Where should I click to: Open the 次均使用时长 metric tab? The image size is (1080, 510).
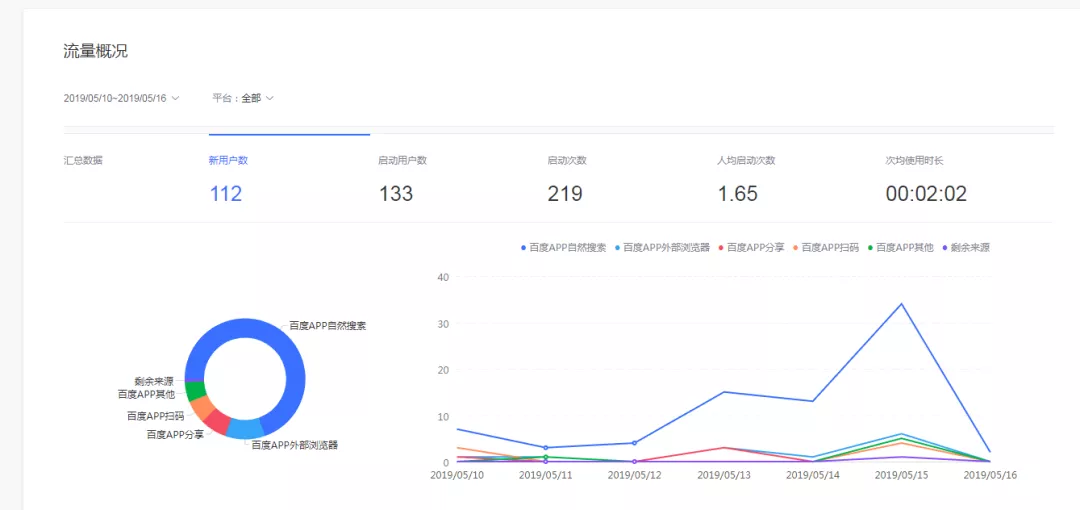coord(914,160)
